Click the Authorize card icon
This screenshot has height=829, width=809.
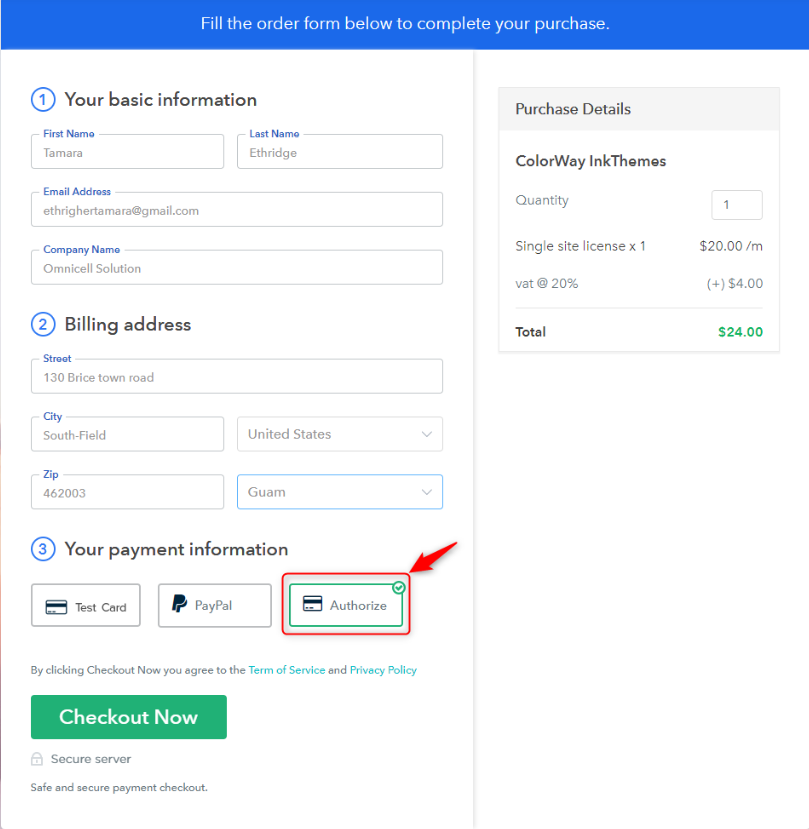[312, 603]
